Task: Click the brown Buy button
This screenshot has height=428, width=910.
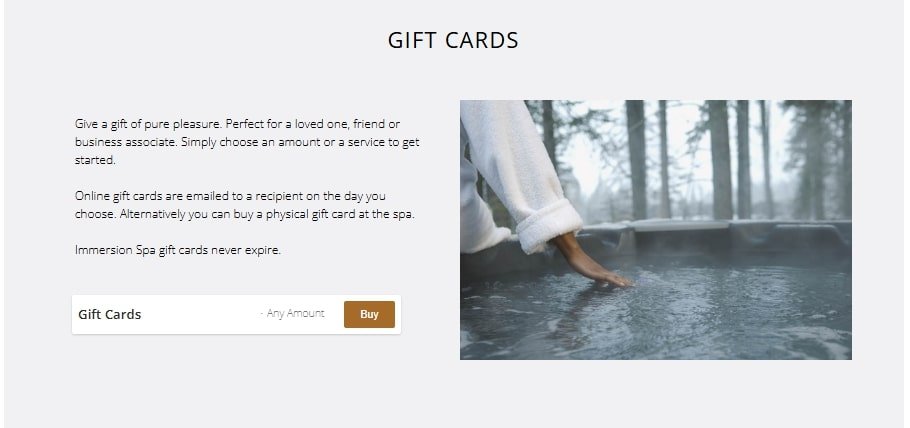Action: [x=369, y=314]
